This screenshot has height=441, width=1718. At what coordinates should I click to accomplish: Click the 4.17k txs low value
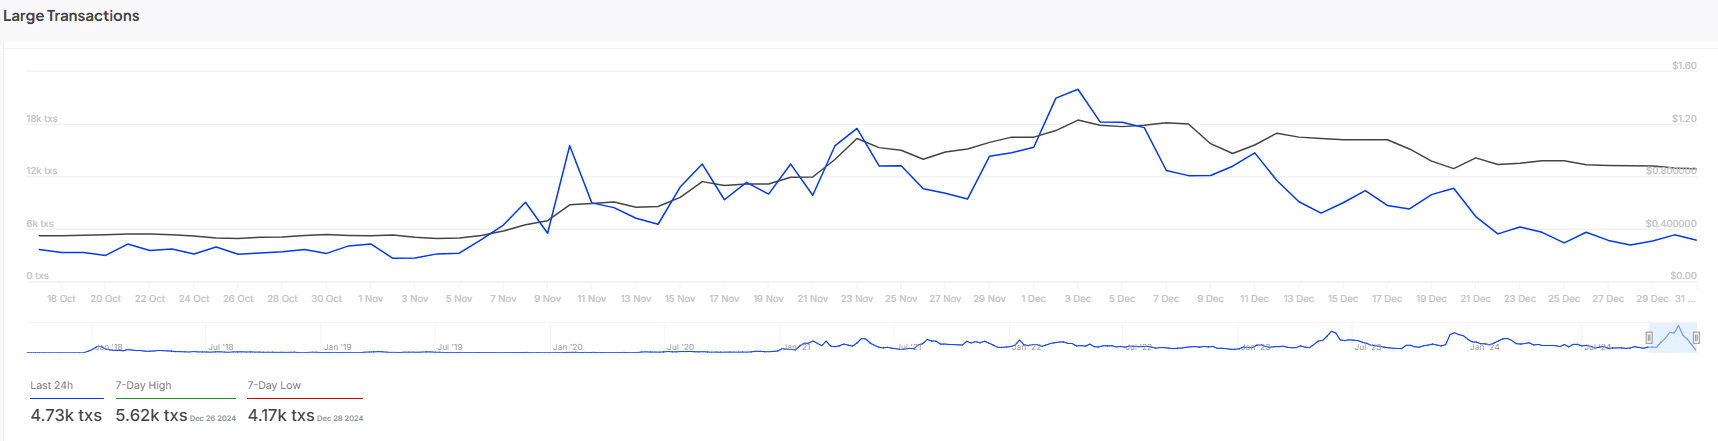click(x=281, y=415)
